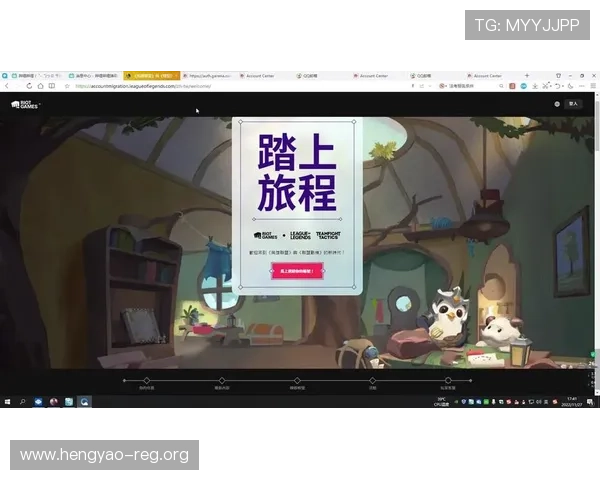The width and height of the screenshot is (600, 480).
Task: Click the 登入 login button
Action: click(x=573, y=104)
